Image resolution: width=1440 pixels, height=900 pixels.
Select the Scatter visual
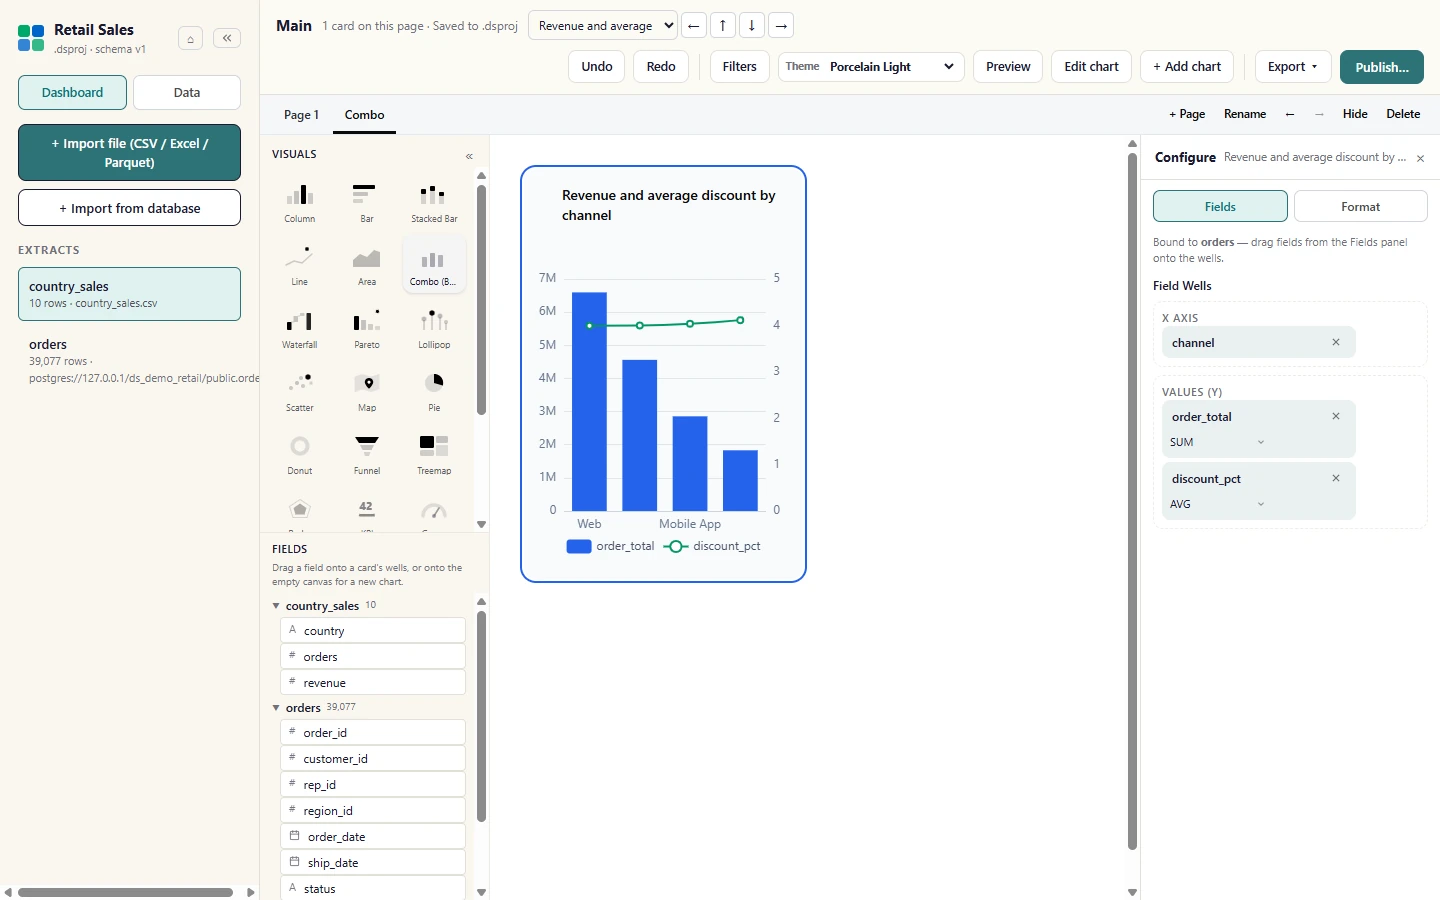tap(300, 391)
